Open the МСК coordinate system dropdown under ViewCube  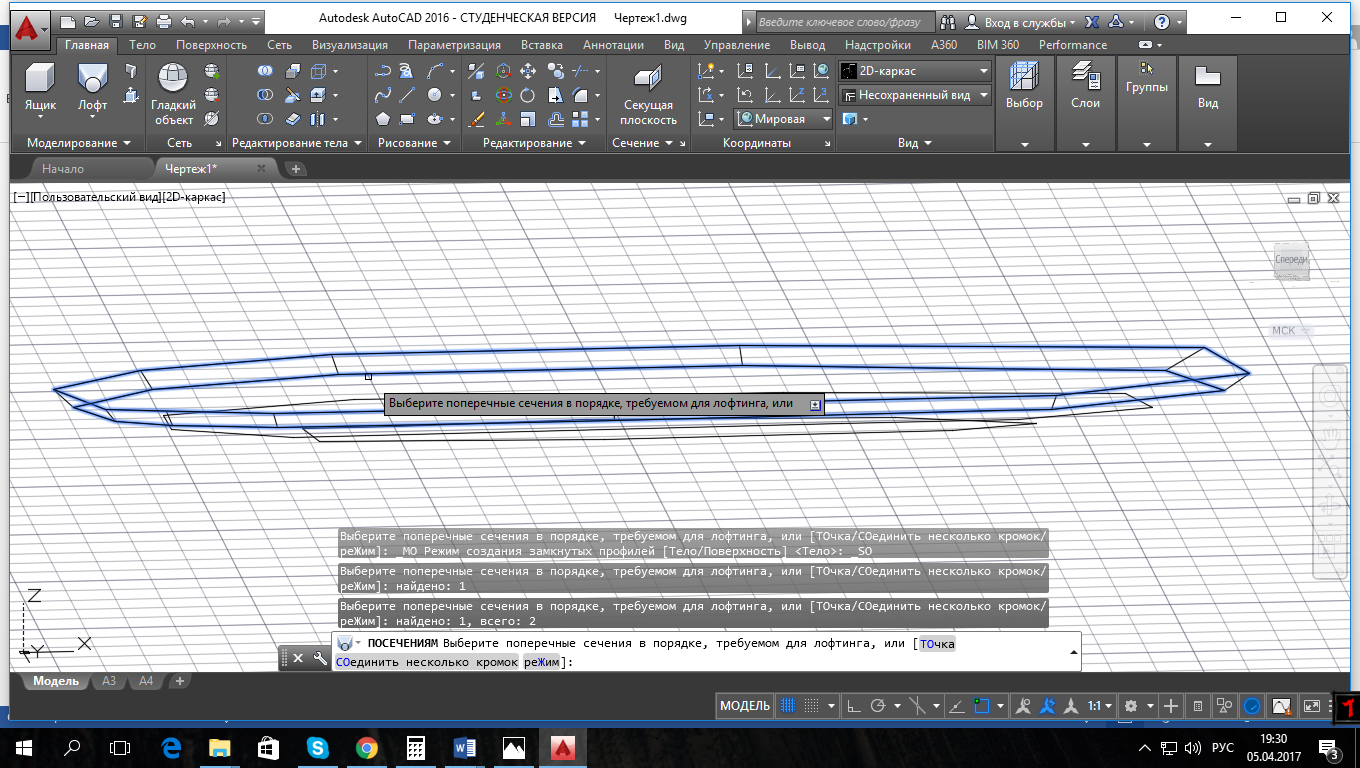click(1290, 331)
